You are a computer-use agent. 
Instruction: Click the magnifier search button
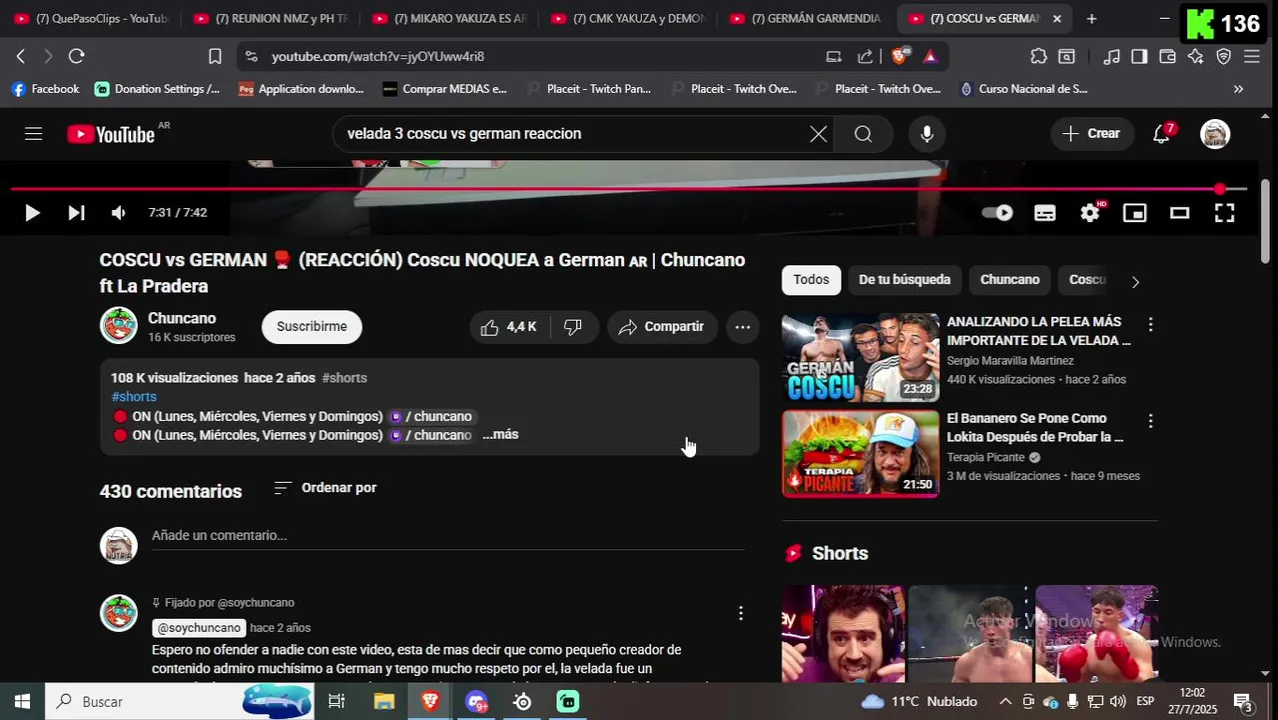coord(863,134)
